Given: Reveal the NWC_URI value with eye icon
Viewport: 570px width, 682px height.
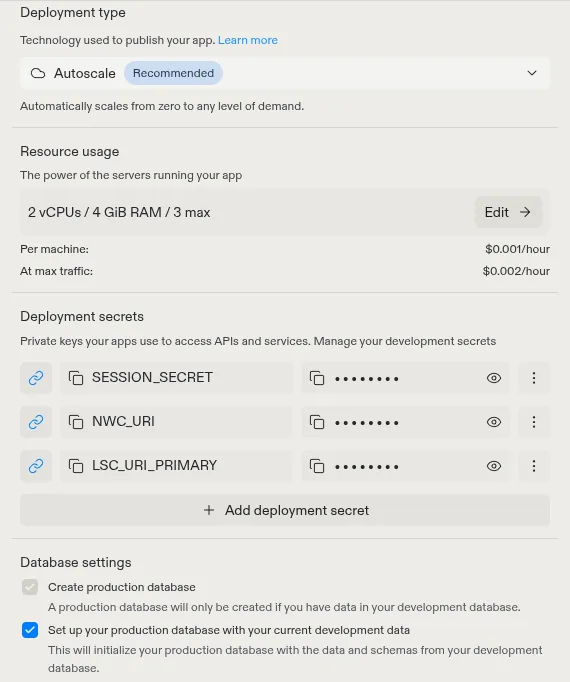Looking at the screenshot, I should click(494, 422).
